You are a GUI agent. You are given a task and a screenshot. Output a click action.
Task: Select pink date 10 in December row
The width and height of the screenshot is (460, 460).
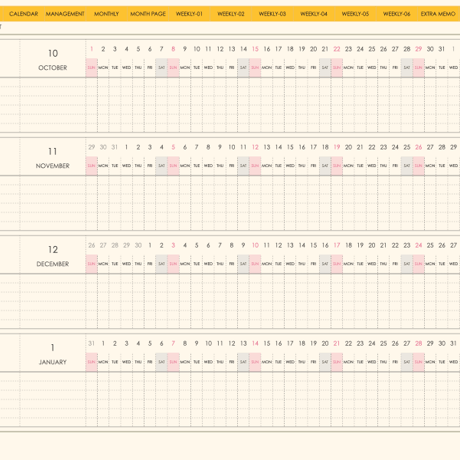click(255, 245)
